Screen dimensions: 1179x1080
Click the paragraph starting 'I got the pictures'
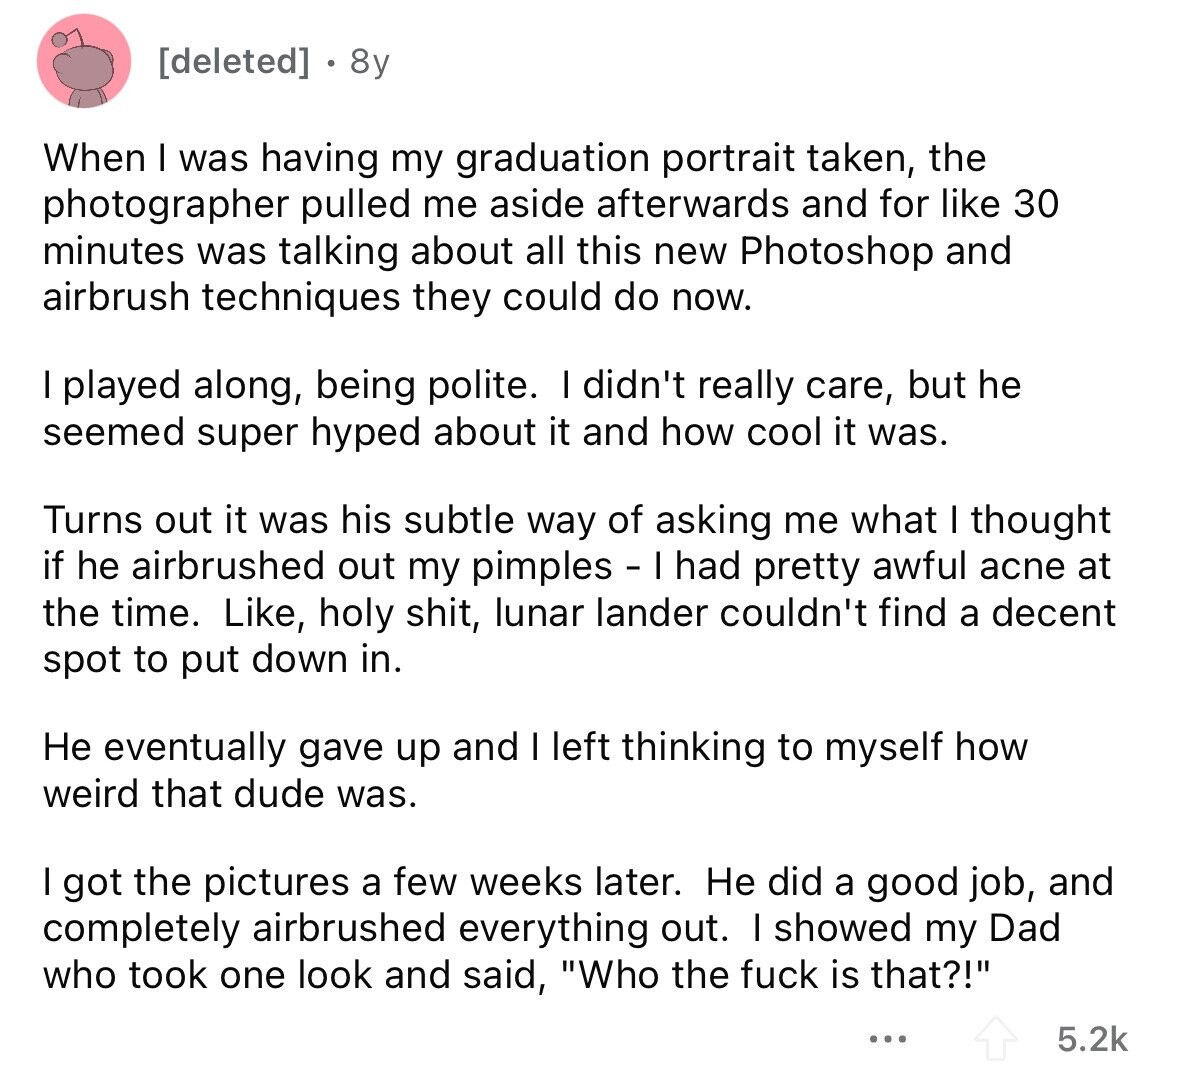[x=577, y=927]
